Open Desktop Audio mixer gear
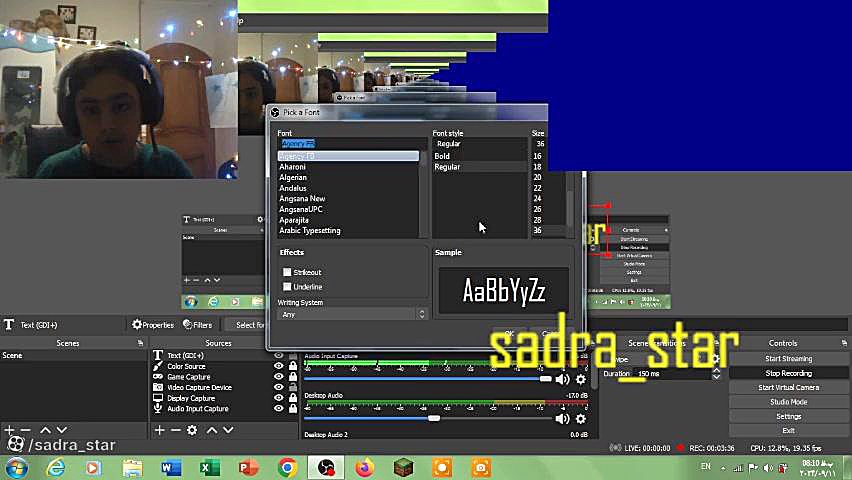Image resolution: width=852 pixels, height=480 pixels. tap(581, 419)
